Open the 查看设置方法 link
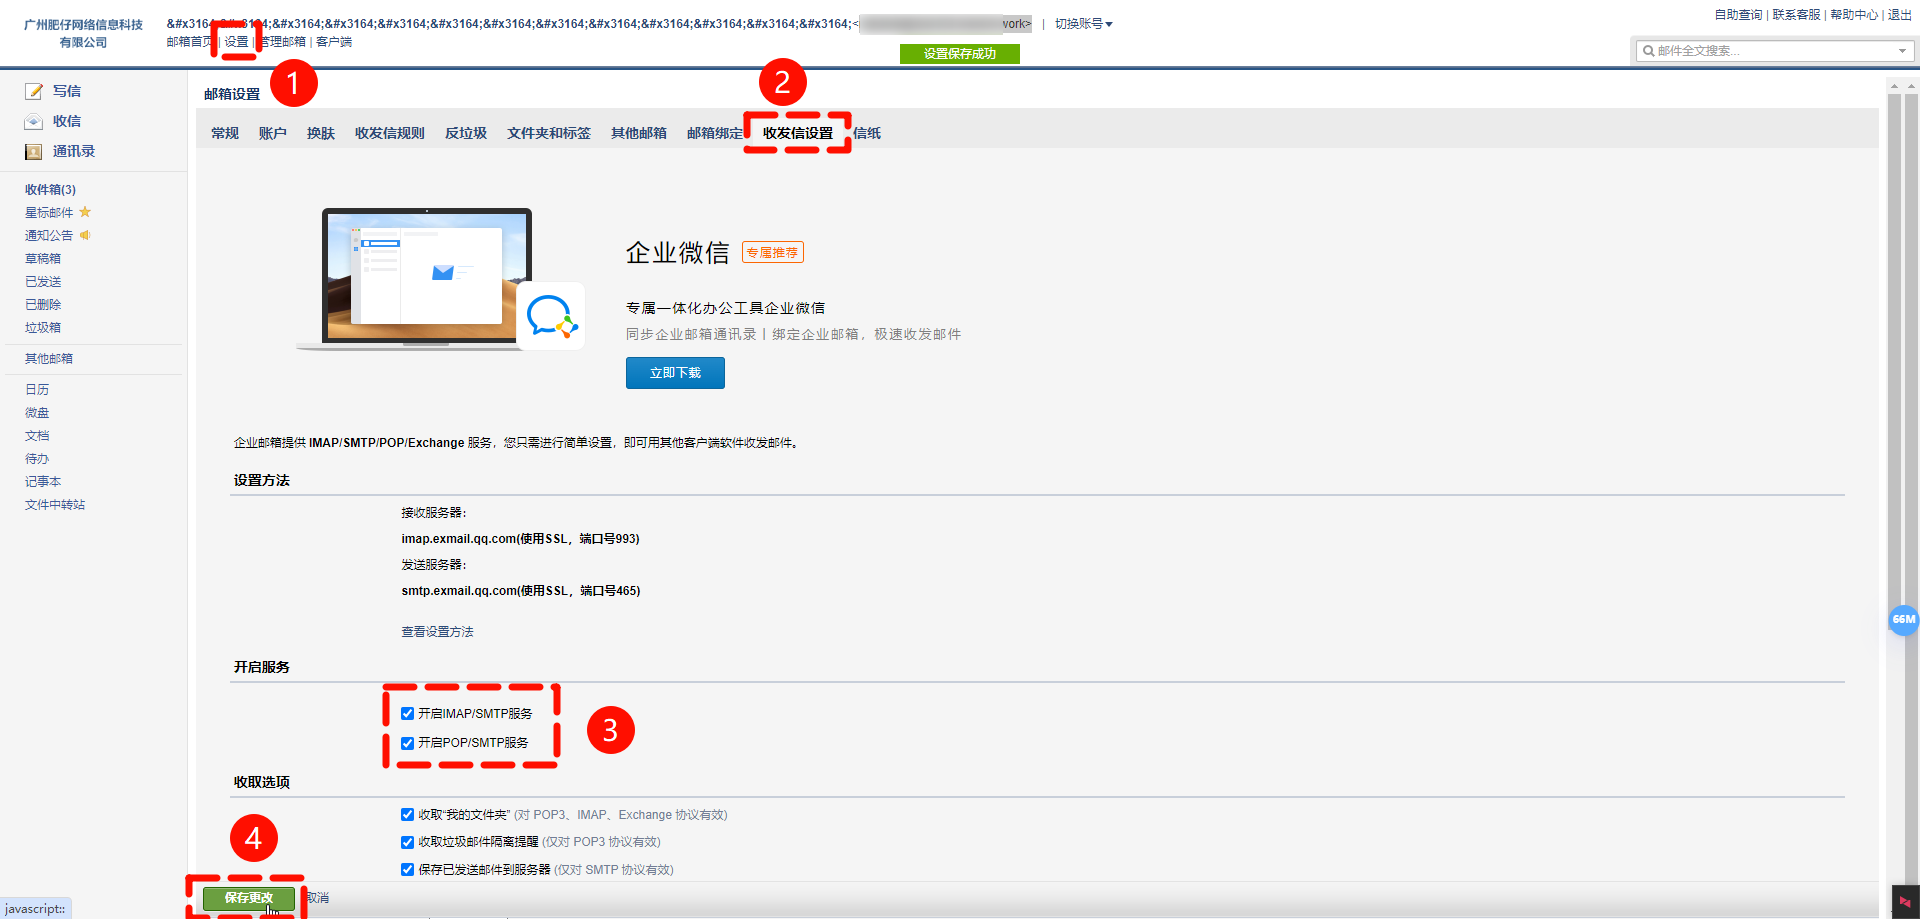This screenshot has height=919, width=1920. pos(437,631)
